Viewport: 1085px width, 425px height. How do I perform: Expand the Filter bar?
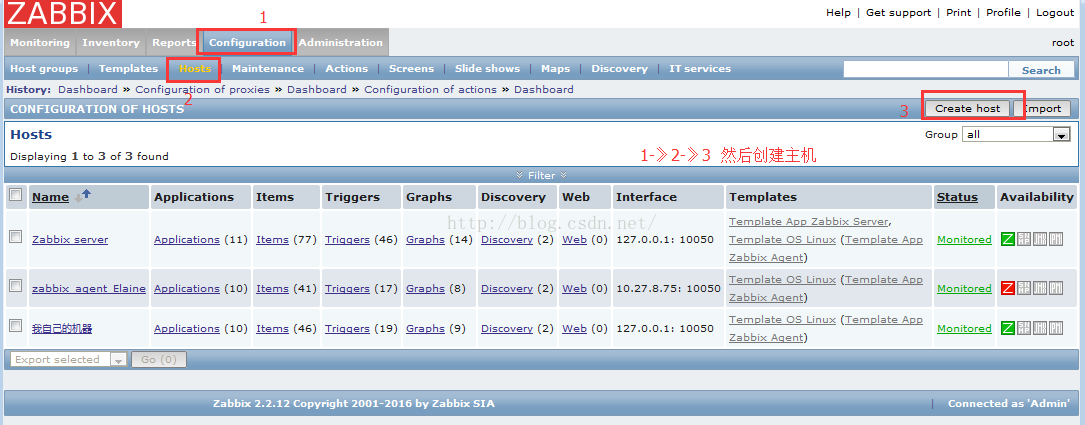[542, 175]
